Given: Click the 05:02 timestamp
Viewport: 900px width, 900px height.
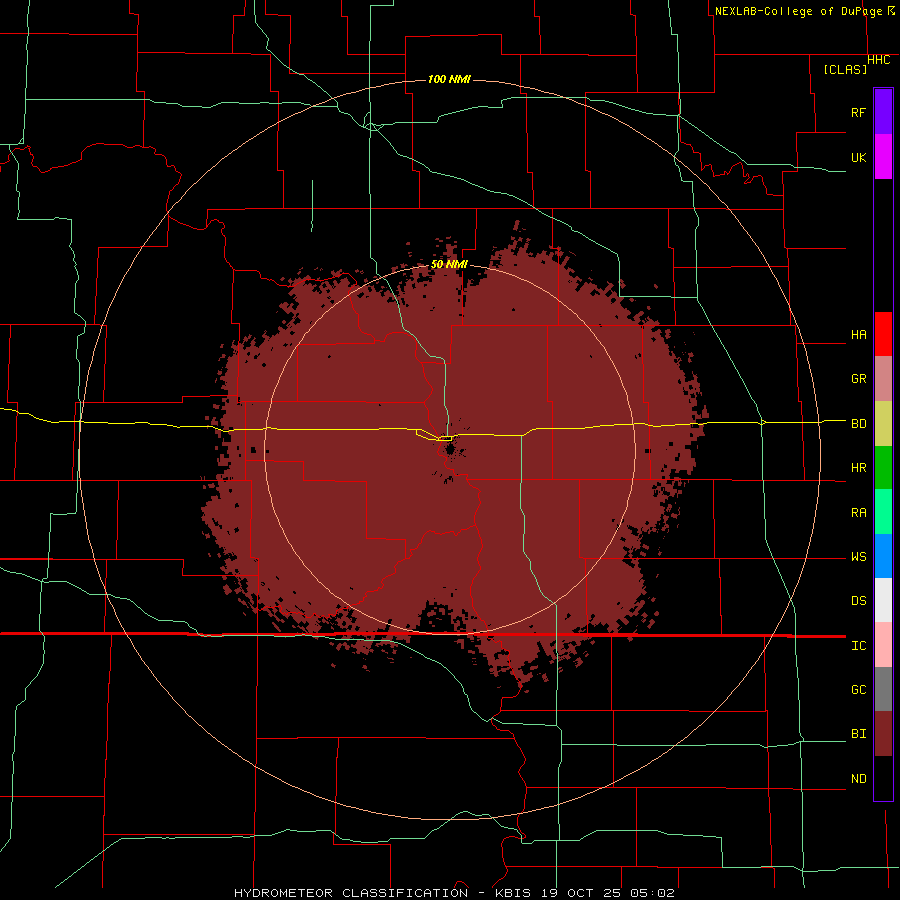Looking at the screenshot, I should point(651,893).
